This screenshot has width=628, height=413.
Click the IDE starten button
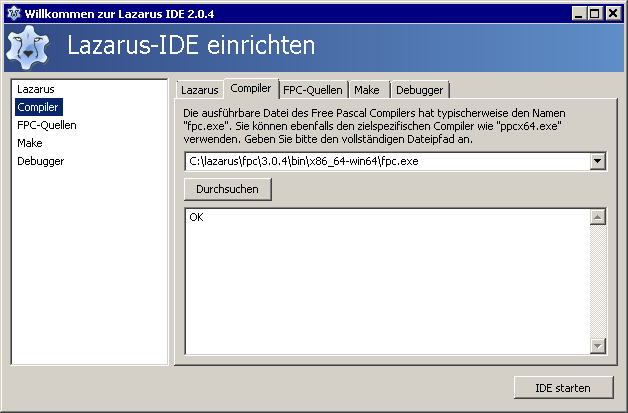563,388
